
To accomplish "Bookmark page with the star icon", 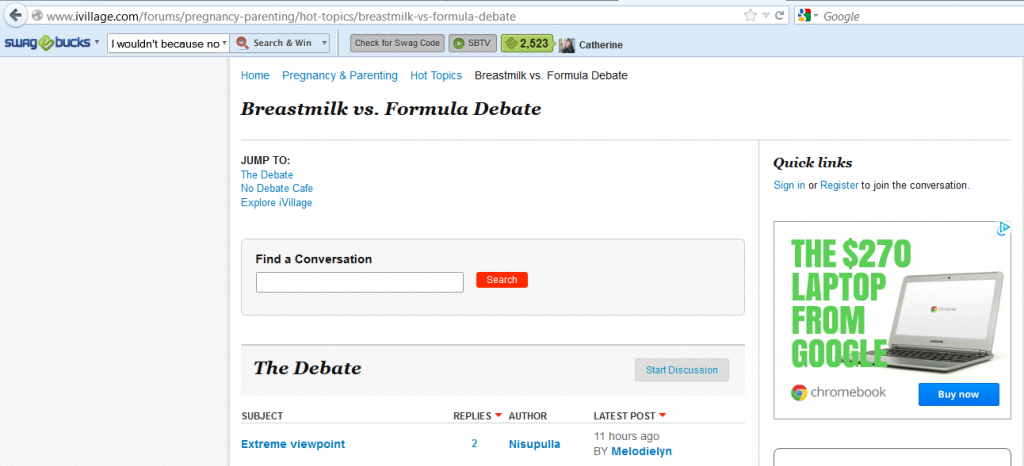I will point(750,16).
